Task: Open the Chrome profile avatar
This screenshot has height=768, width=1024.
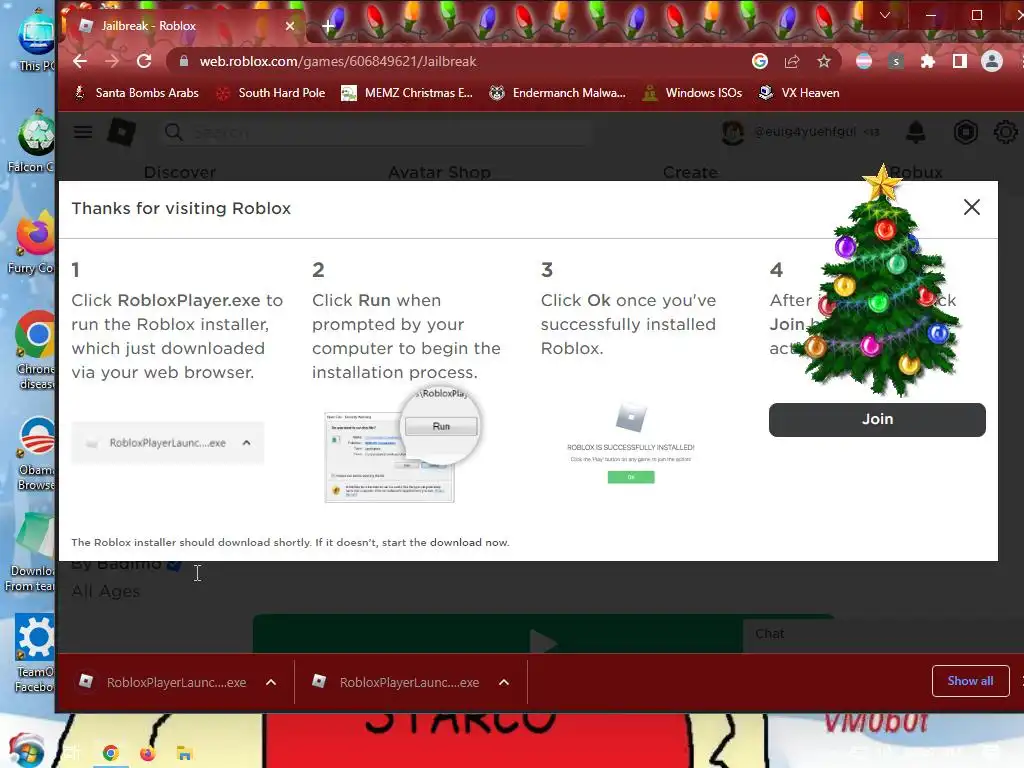Action: pyautogui.click(x=991, y=61)
